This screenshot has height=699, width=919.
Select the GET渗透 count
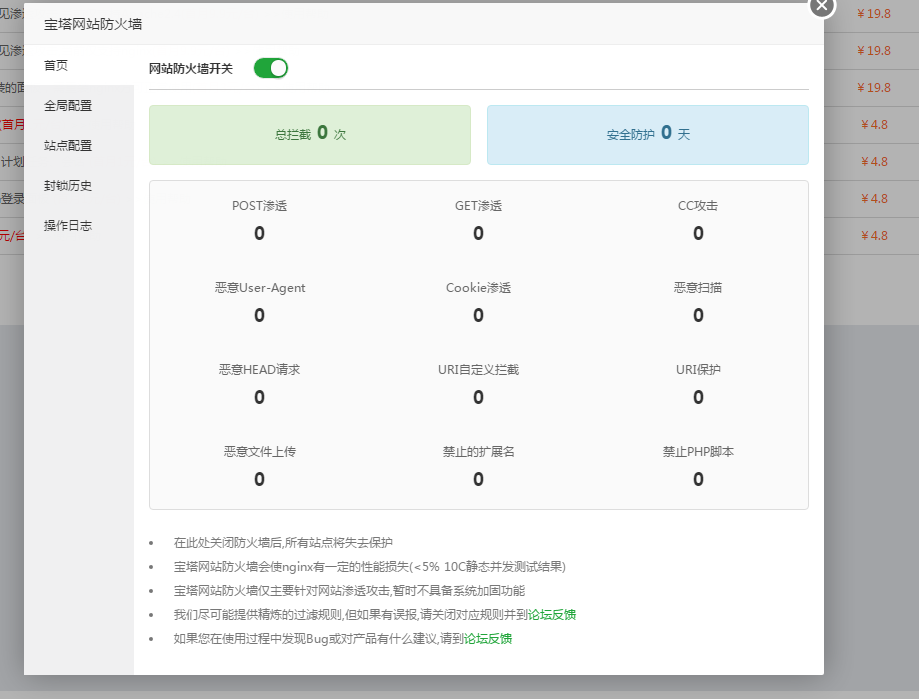pos(478,233)
